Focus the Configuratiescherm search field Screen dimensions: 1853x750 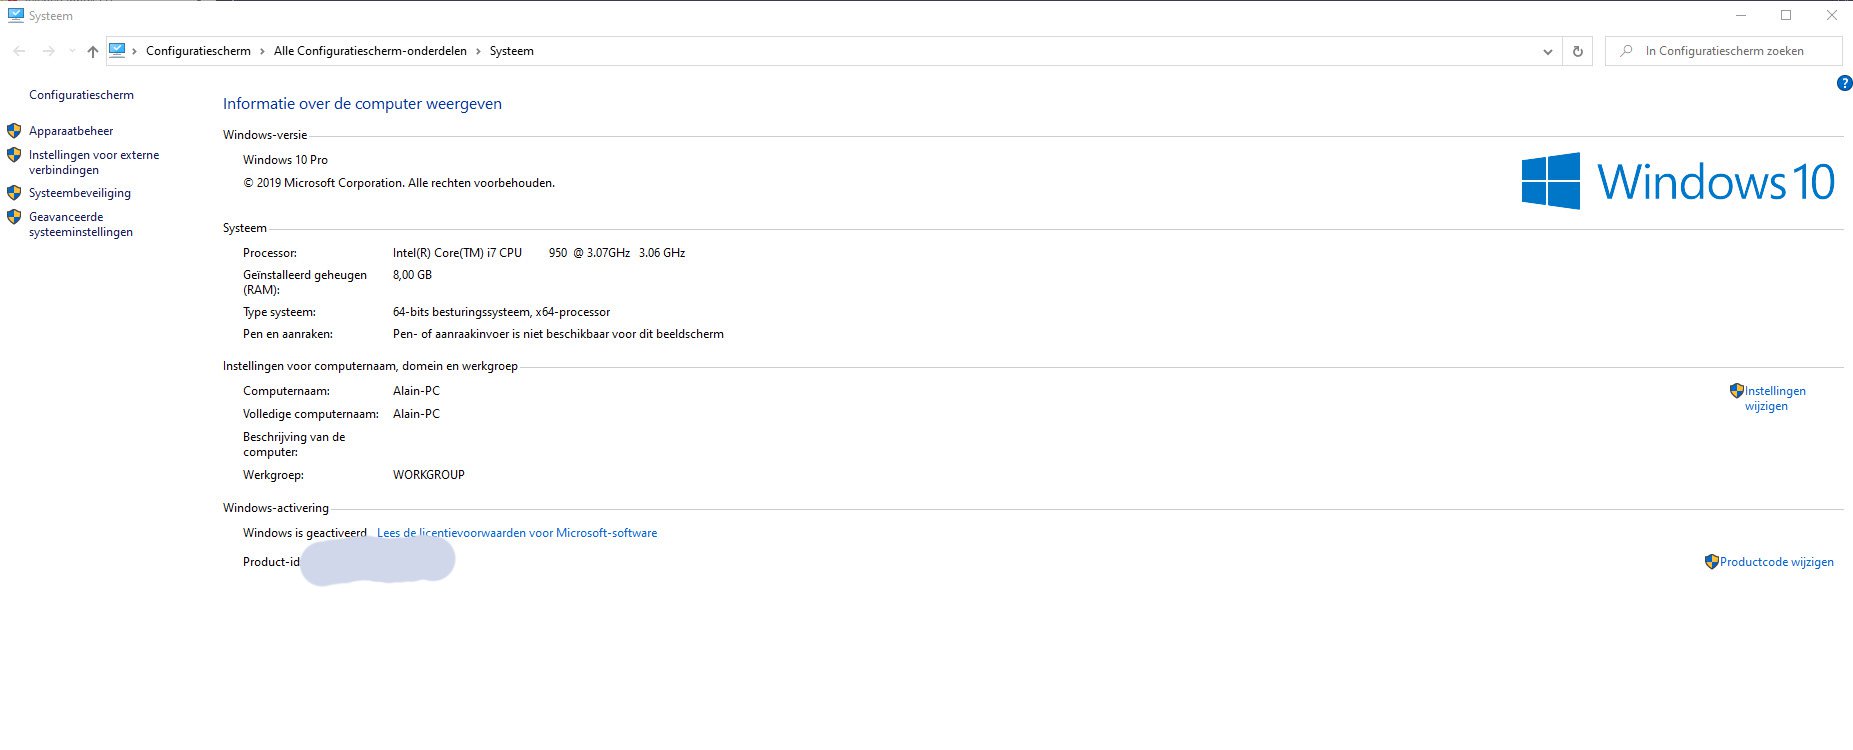tap(1724, 51)
